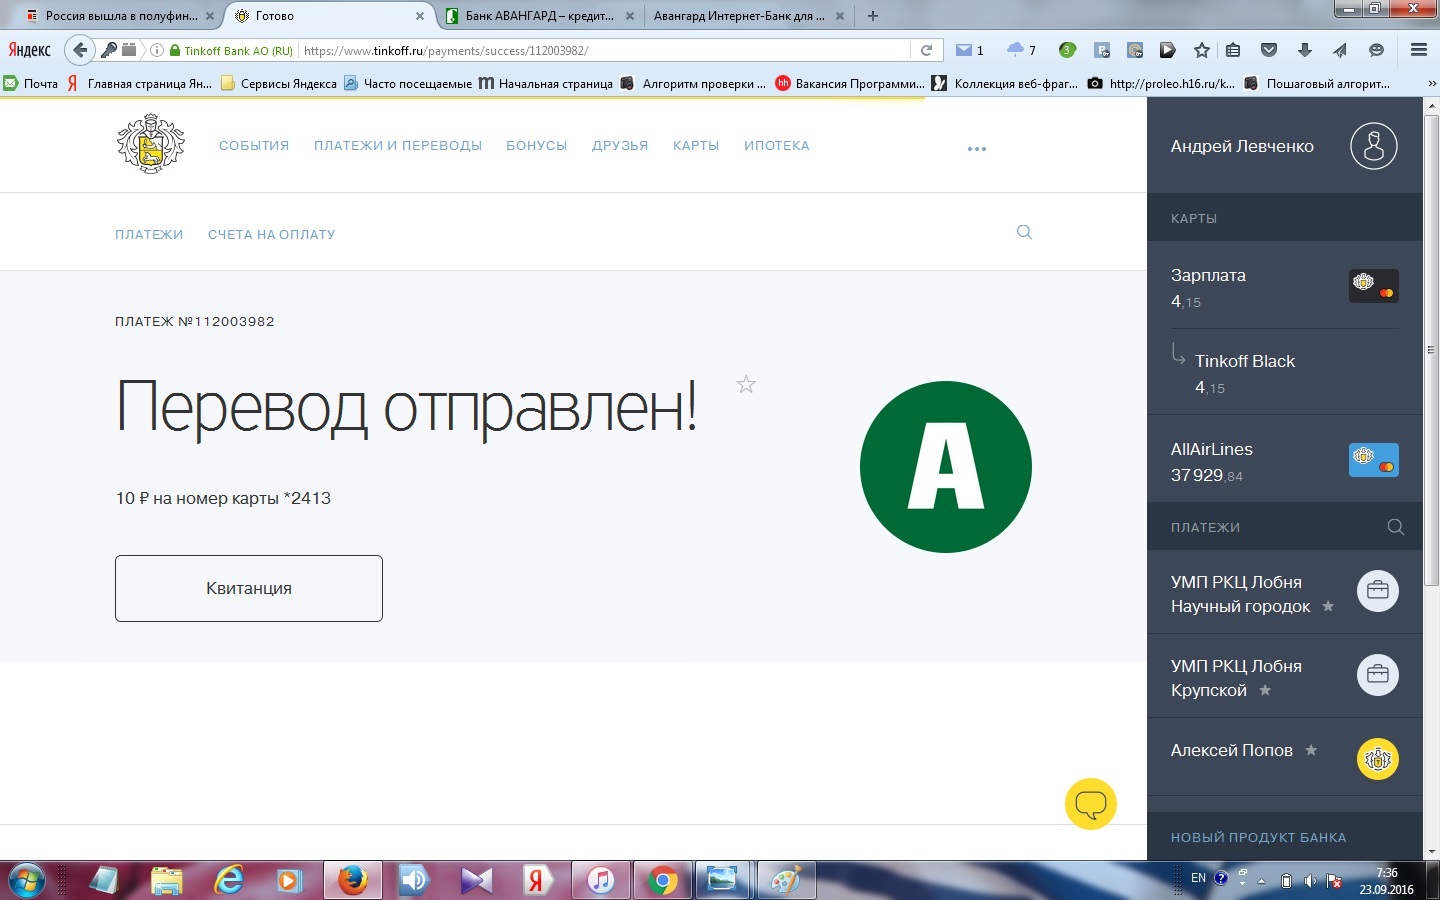Switch to Банк АВАНГАРД browser tab

click(x=539, y=16)
